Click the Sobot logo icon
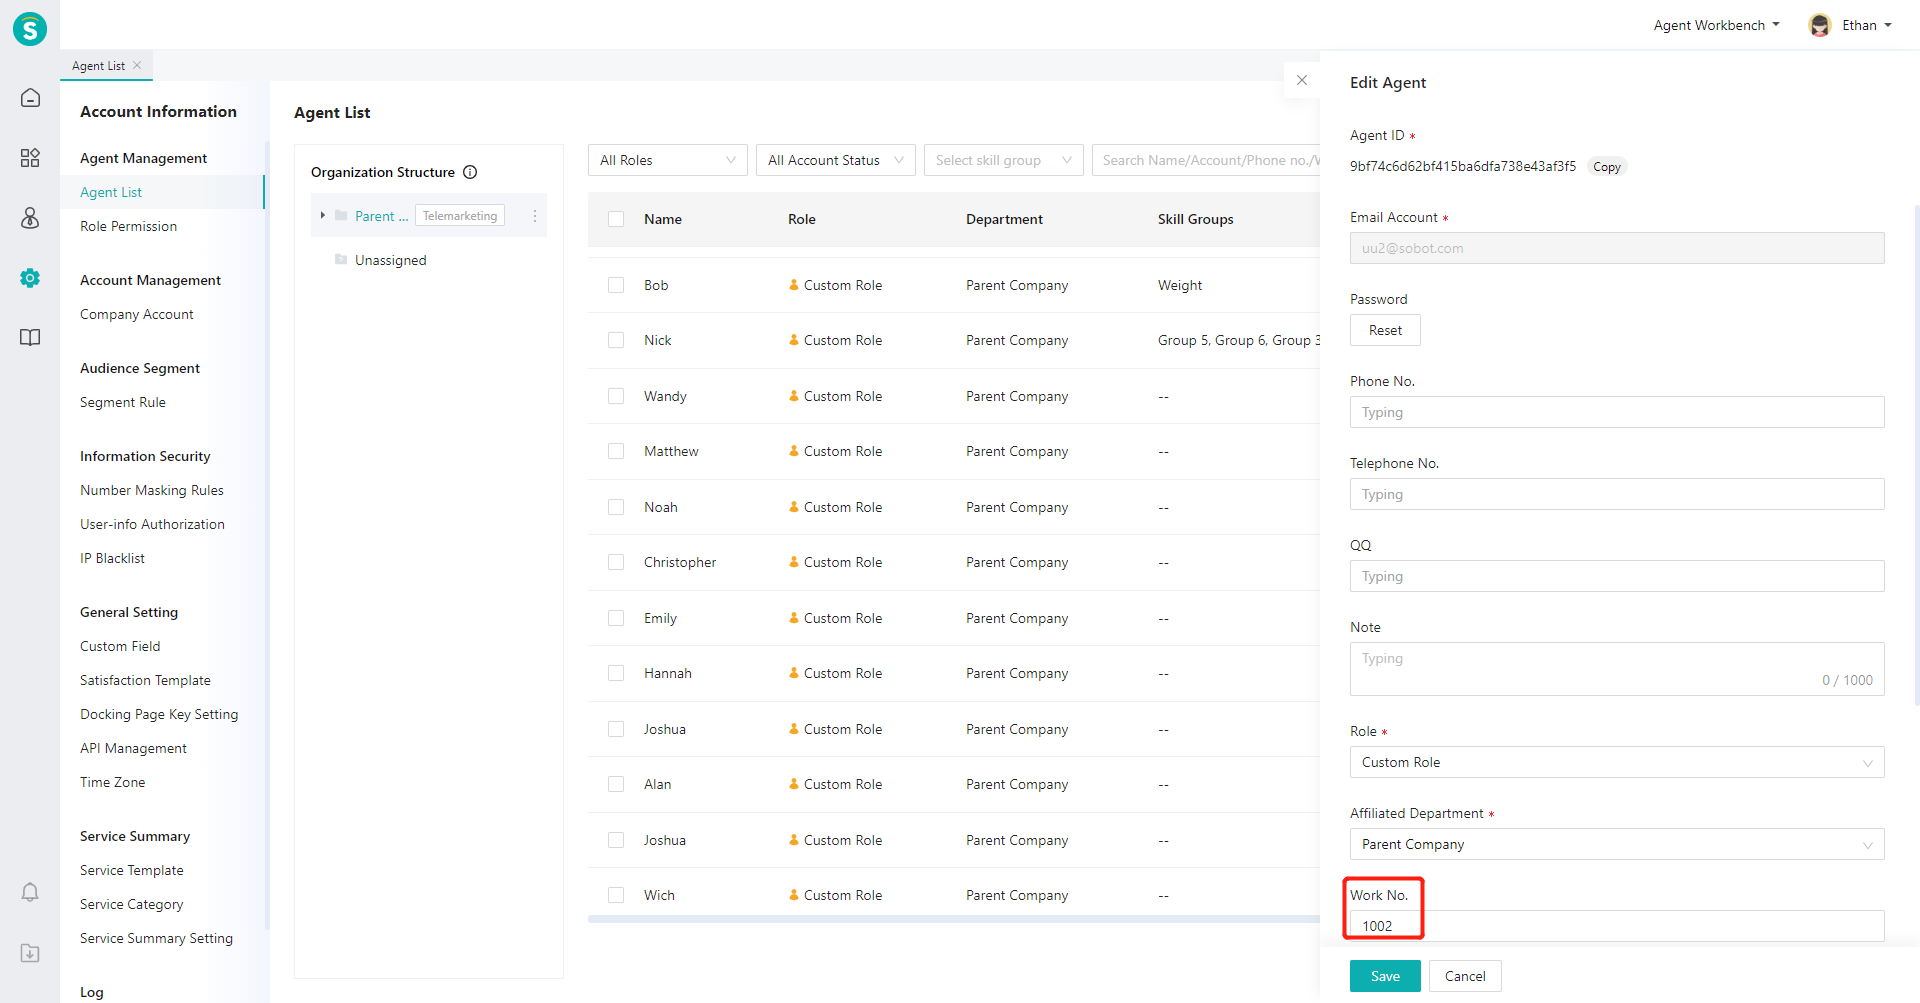Screen dimensions: 1920x1003 (x=30, y=29)
